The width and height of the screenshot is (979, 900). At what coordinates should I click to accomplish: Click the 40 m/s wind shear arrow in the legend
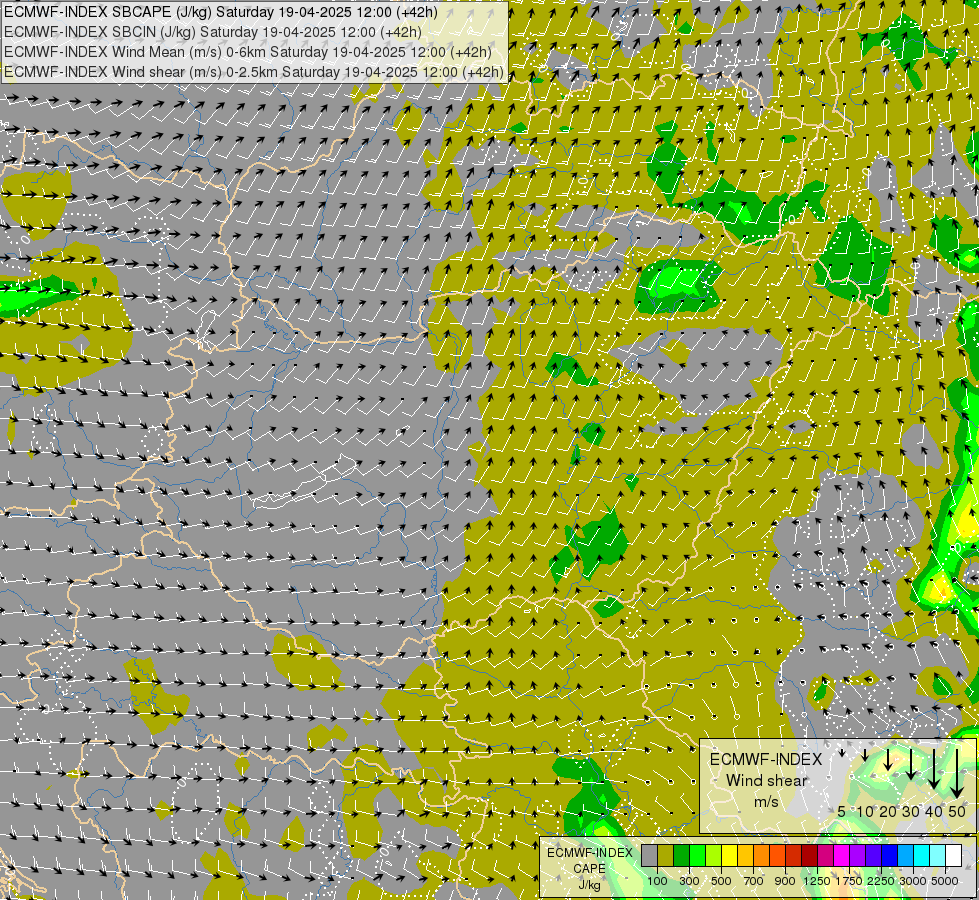pyautogui.click(x=934, y=769)
